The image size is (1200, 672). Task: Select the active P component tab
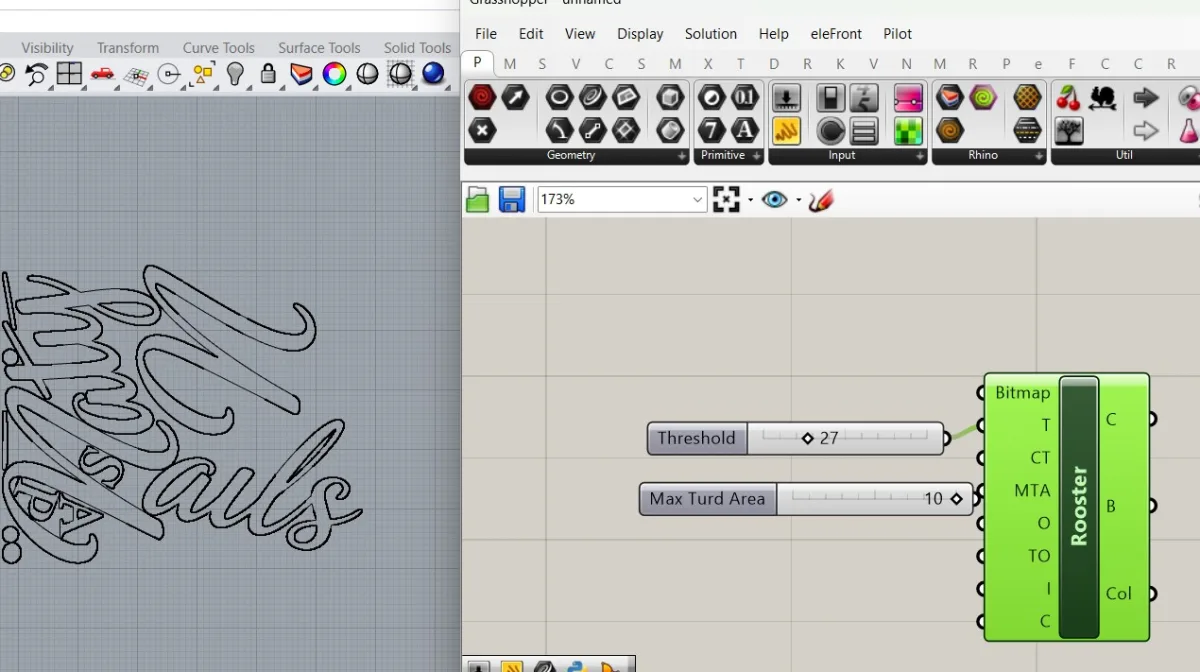point(477,63)
